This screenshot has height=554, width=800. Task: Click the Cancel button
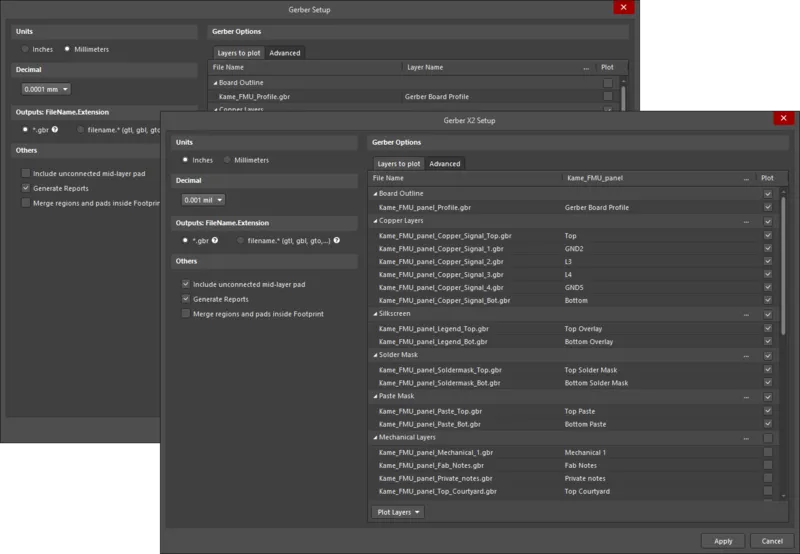[772, 540]
